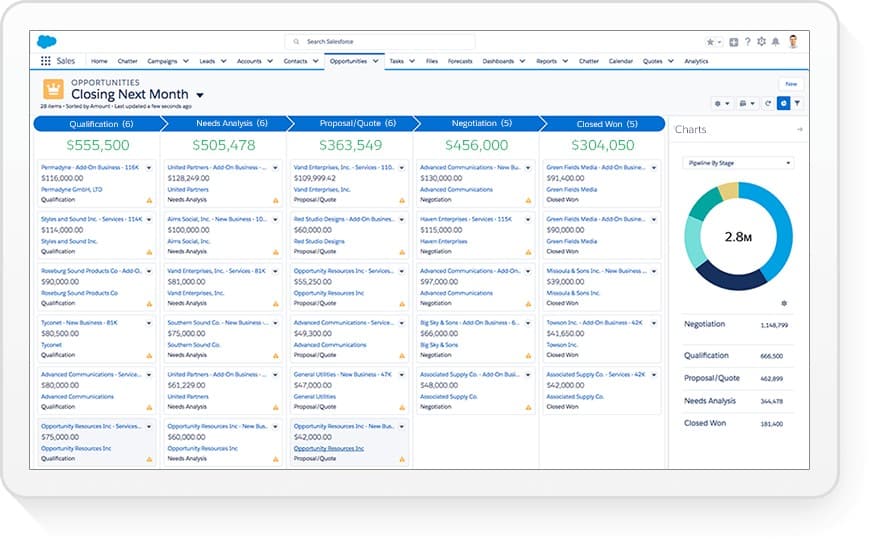Click the yellow donut chart segment
The image size is (876, 547).
[728, 191]
